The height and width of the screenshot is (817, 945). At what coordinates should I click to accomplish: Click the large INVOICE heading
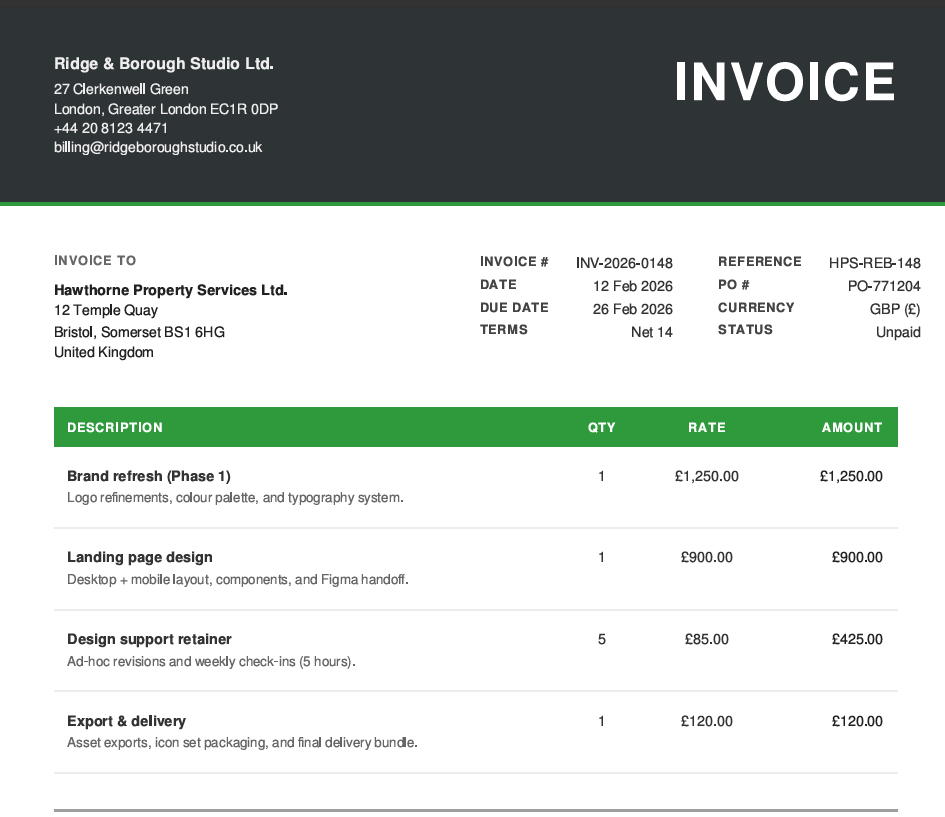point(785,82)
